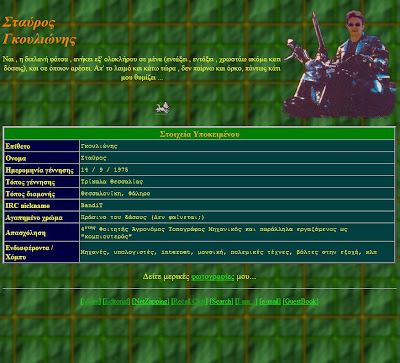Click the Πράσινο του δάσους value
Viewport: 400px width, 363px height.
pyautogui.click(x=143, y=217)
